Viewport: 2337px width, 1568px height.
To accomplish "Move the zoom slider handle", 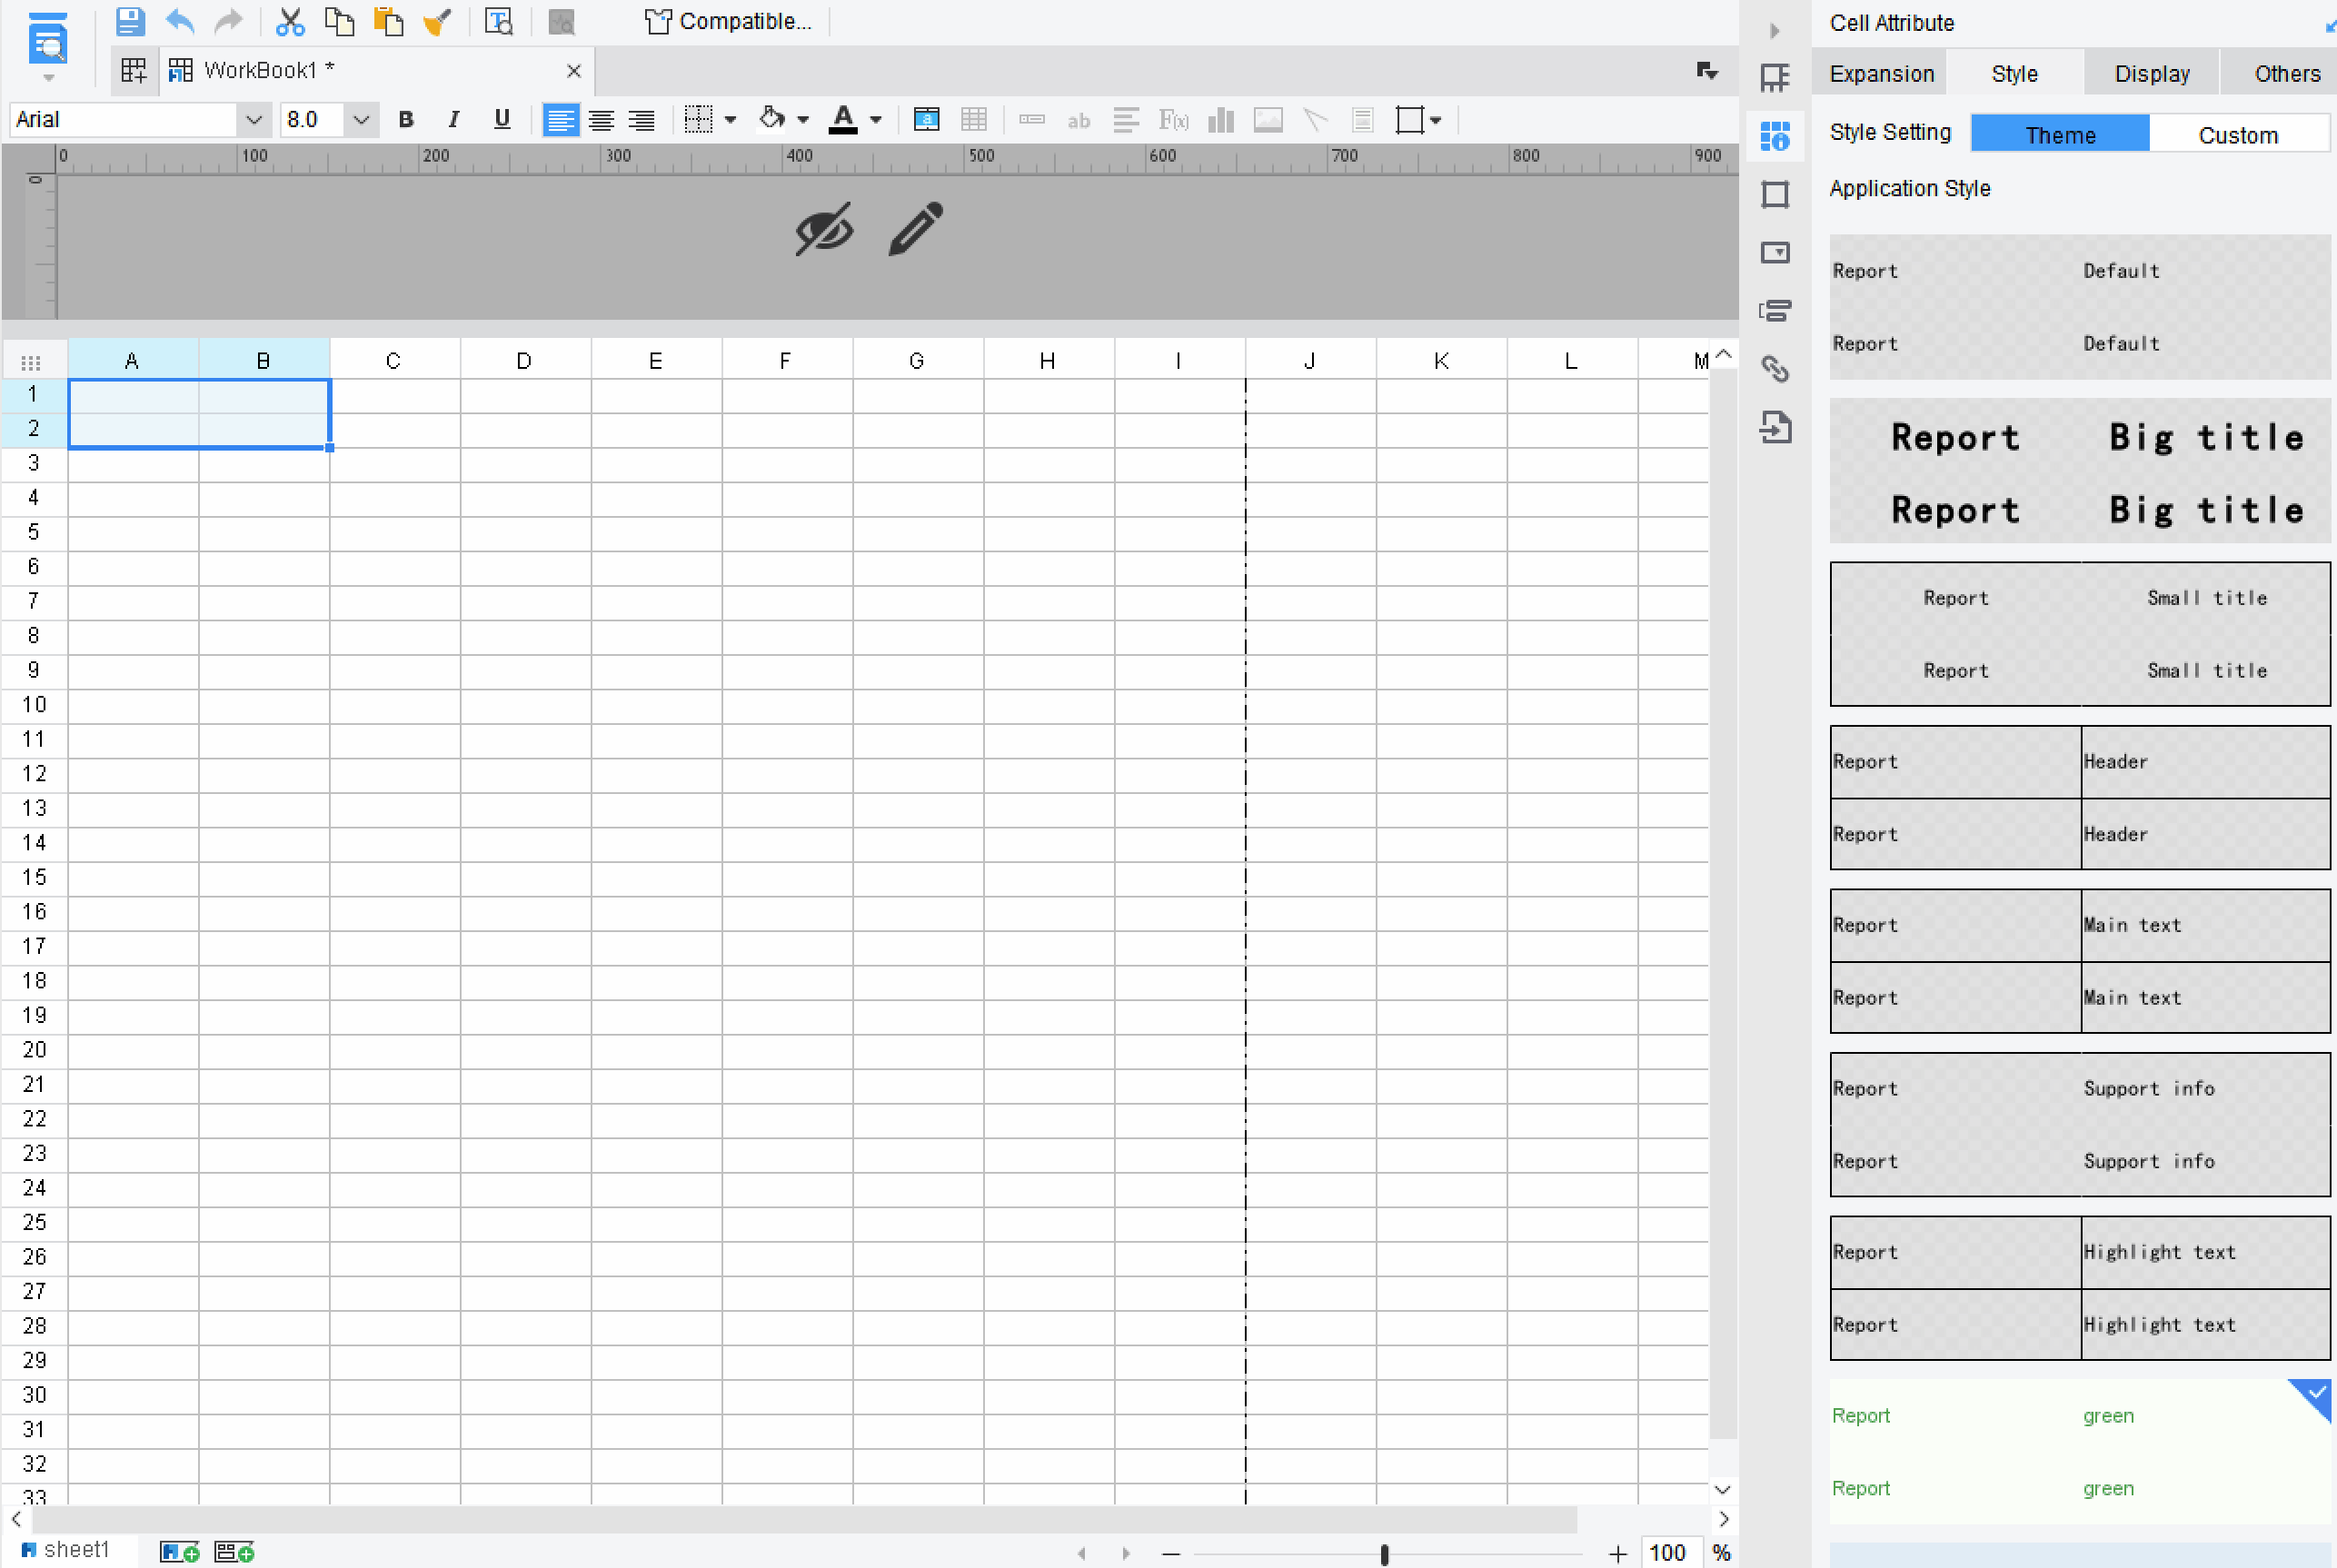I will coord(1385,1554).
